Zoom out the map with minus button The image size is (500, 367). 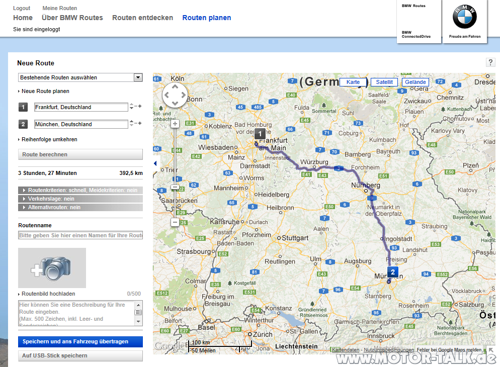(x=175, y=222)
